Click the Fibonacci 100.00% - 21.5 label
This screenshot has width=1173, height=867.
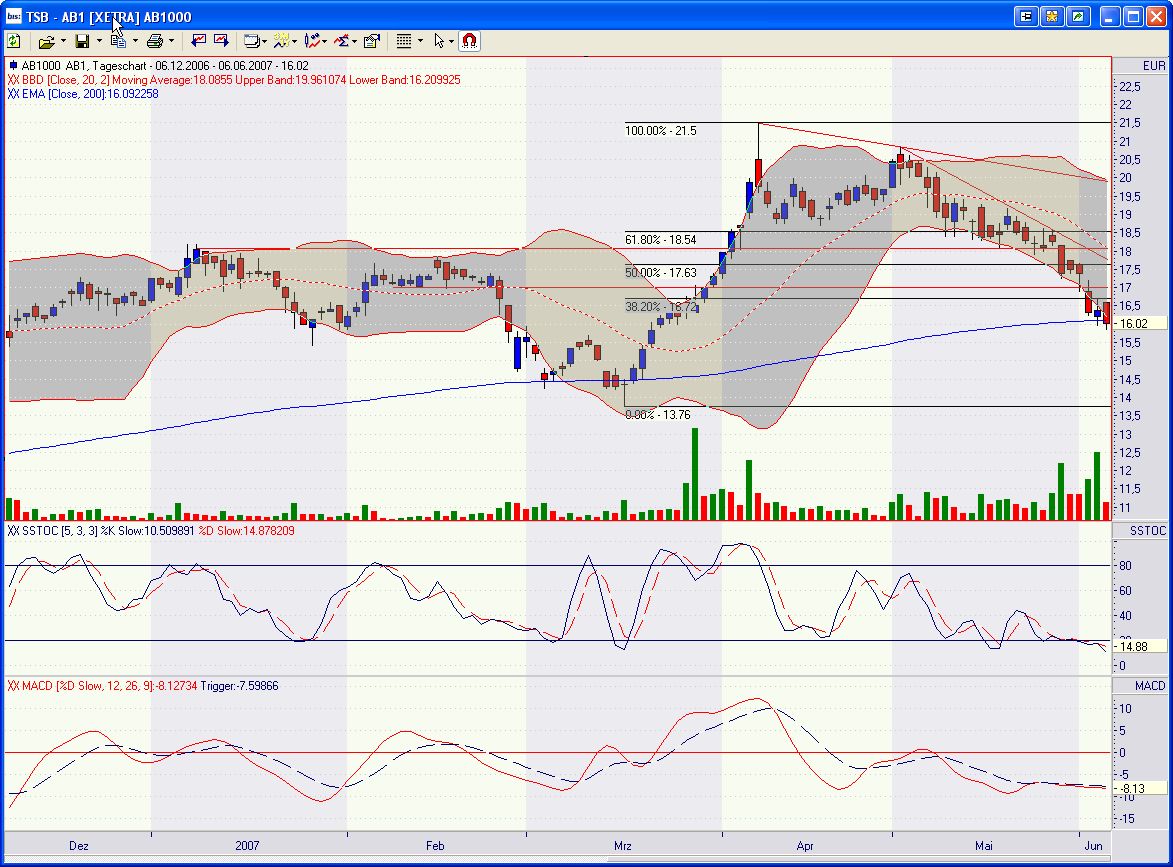(x=661, y=131)
